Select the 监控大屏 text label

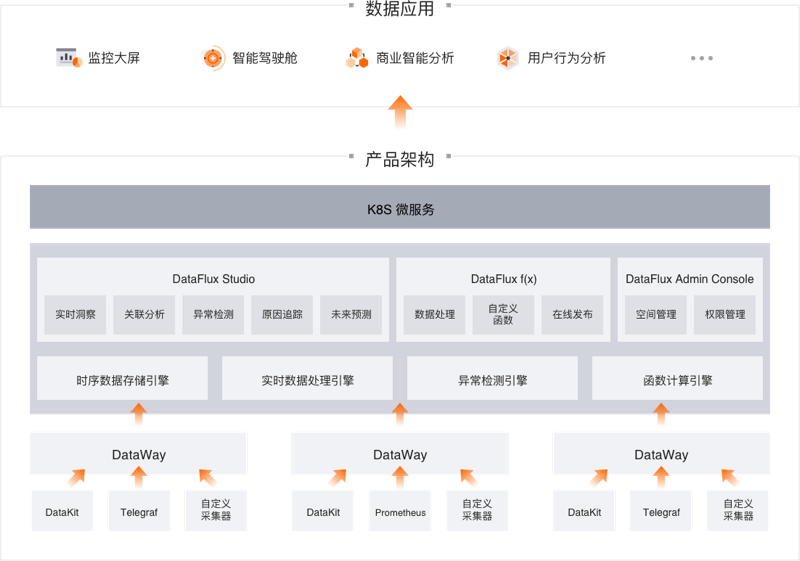tap(114, 58)
